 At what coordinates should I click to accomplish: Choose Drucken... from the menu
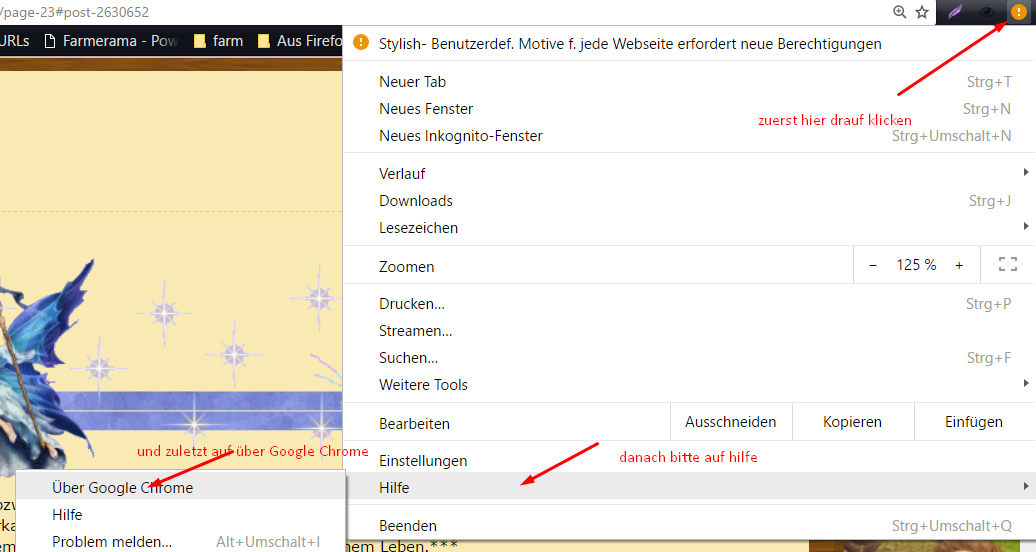[x=689, y=304]
